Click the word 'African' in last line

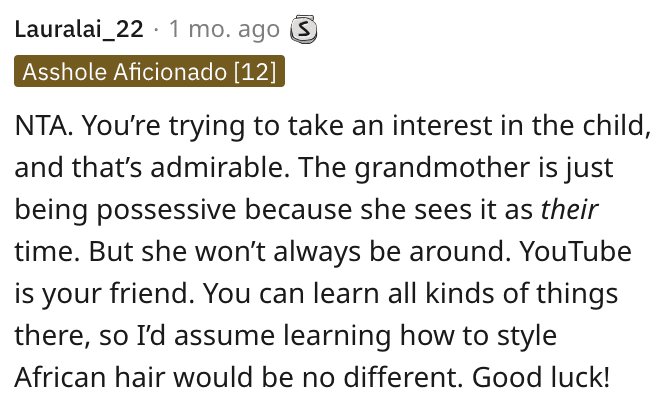[x=60, y=377]
